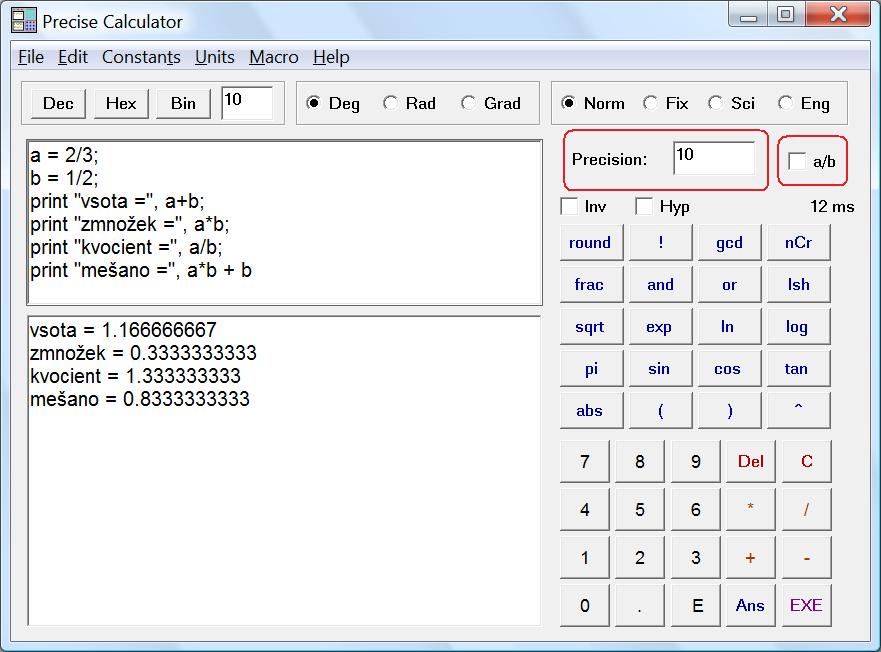
Task: Select the Rad angle mode
Action: (391, 103)
